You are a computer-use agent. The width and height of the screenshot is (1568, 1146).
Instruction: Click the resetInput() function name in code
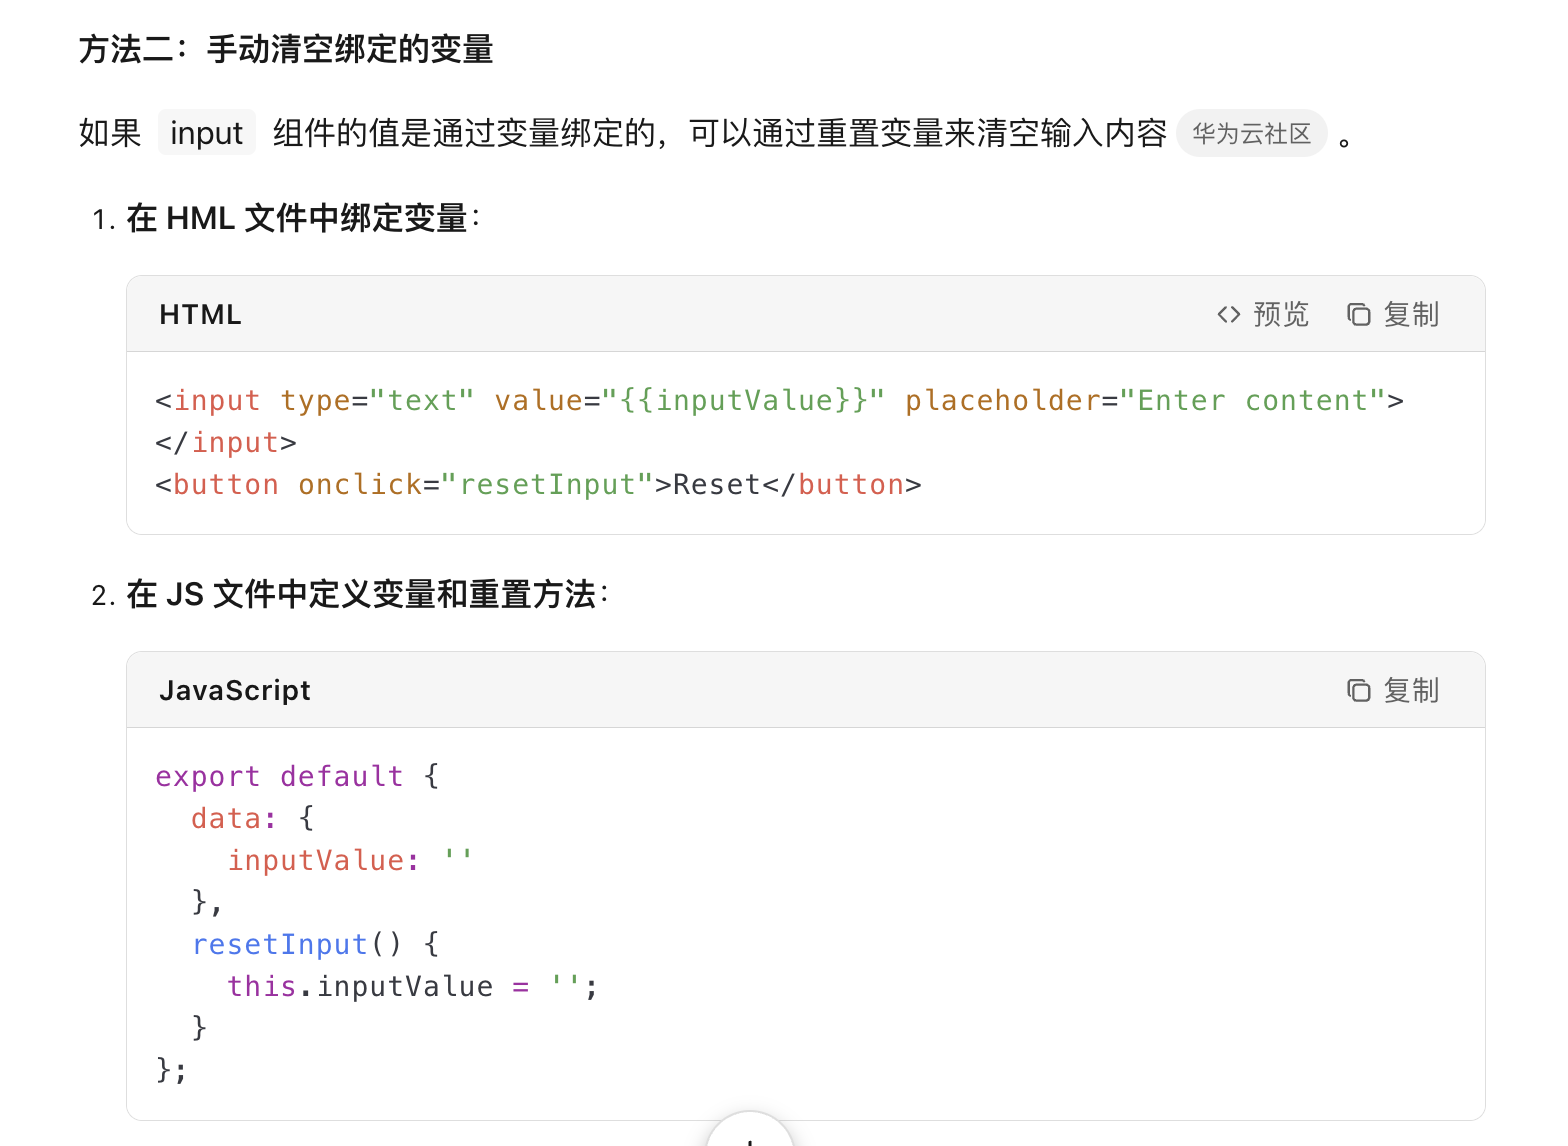tap(280, 945)
